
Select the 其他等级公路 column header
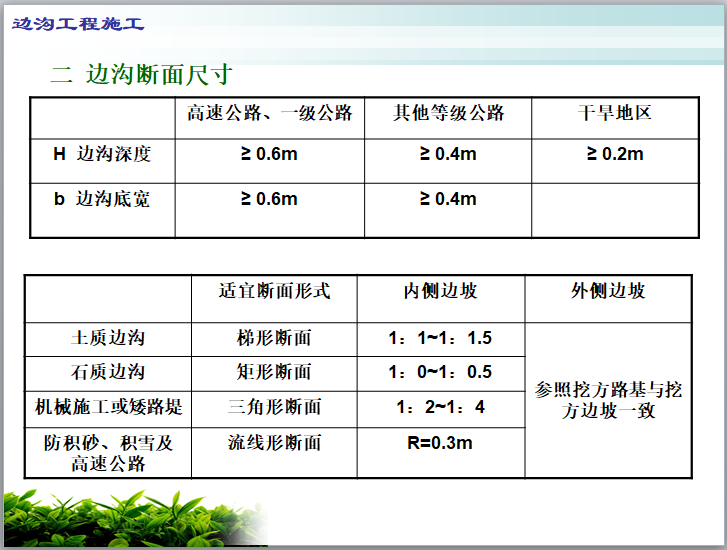coord(447,113)
